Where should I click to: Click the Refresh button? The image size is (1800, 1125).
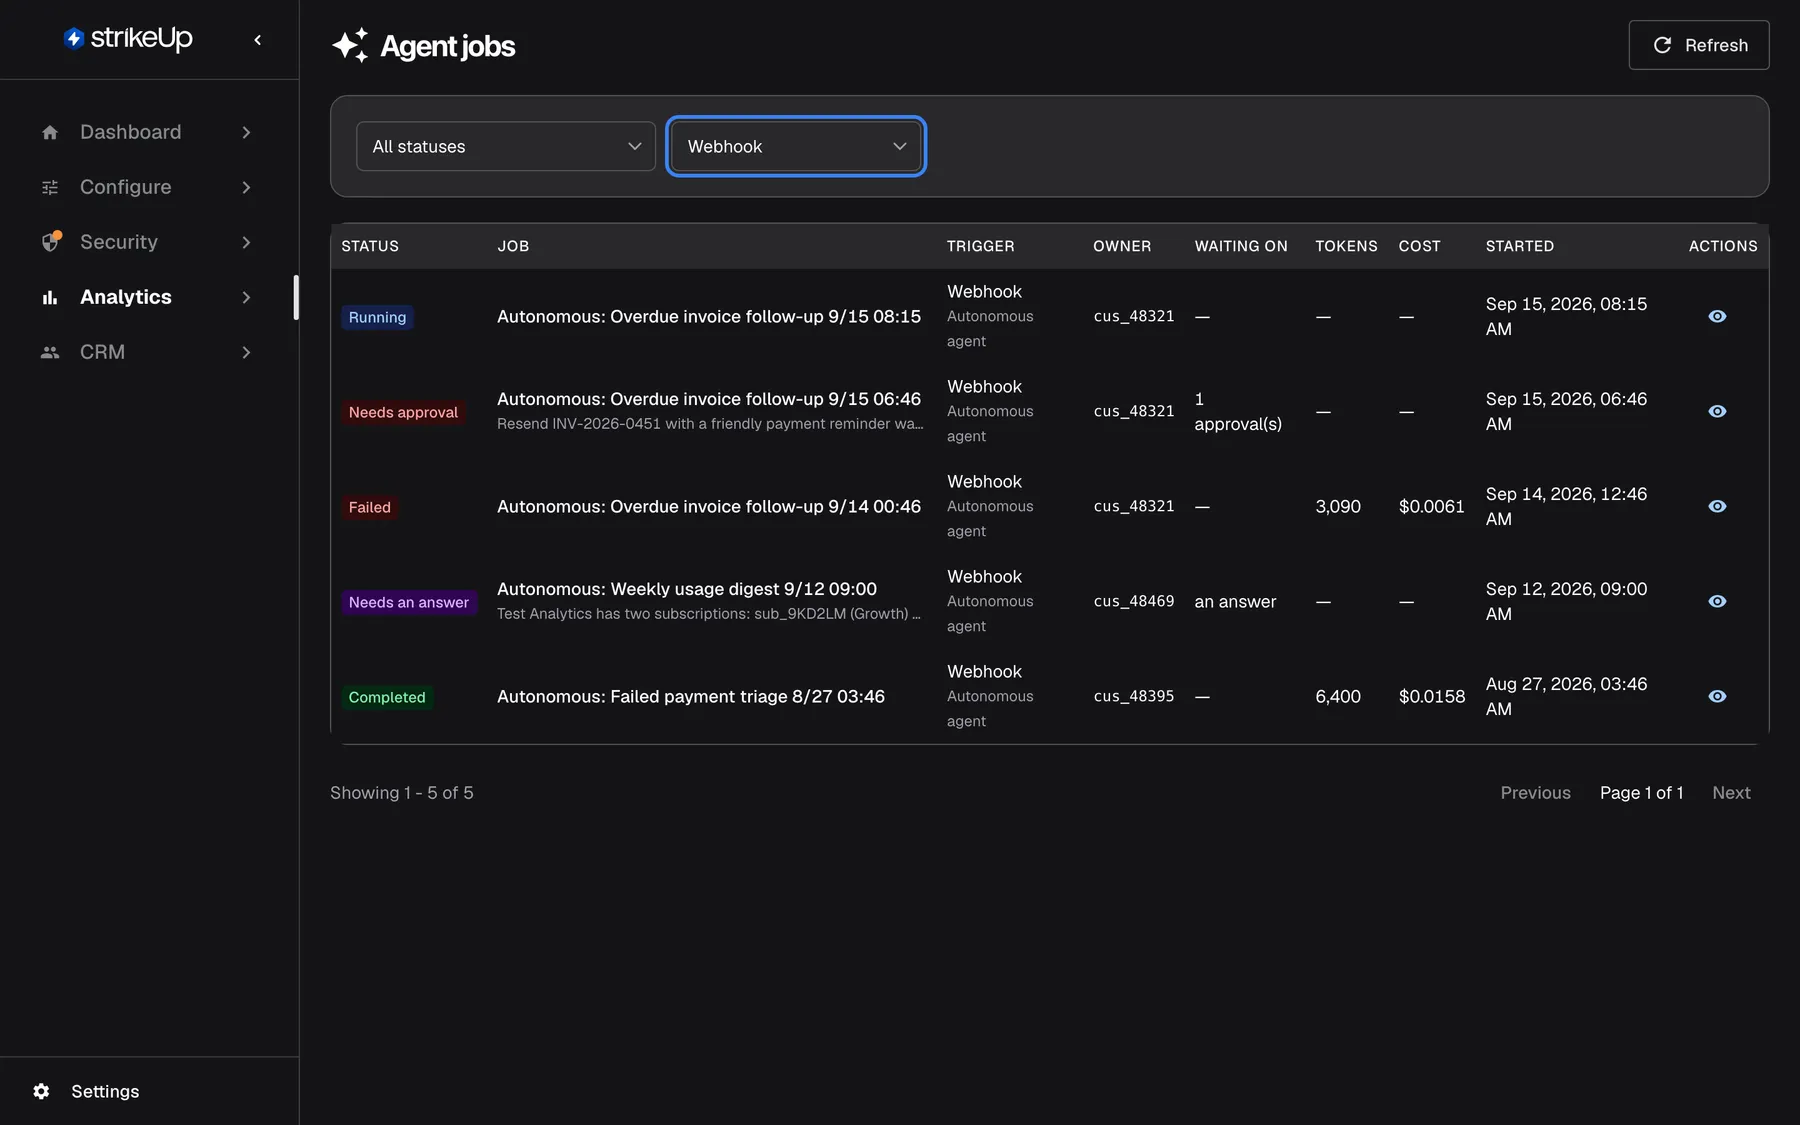coord(1699,45)
